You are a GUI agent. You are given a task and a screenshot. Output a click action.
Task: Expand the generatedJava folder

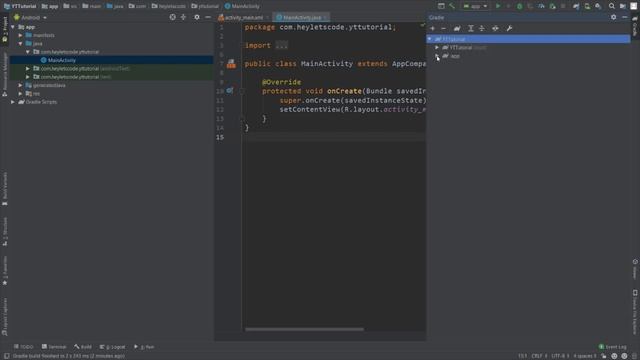pos(20,85)
